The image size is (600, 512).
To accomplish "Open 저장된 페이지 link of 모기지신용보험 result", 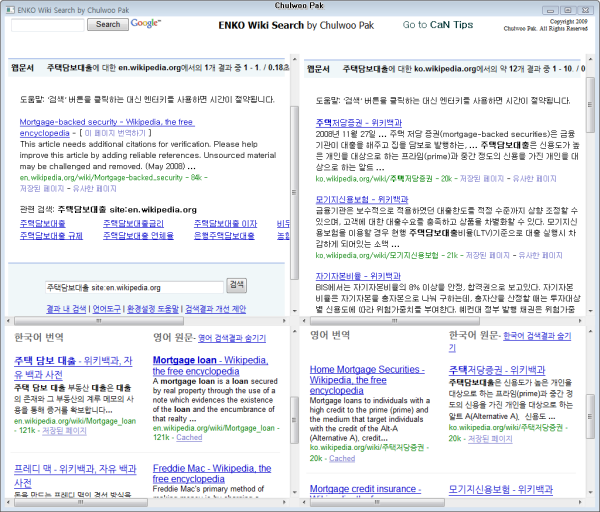I will 488,255.
